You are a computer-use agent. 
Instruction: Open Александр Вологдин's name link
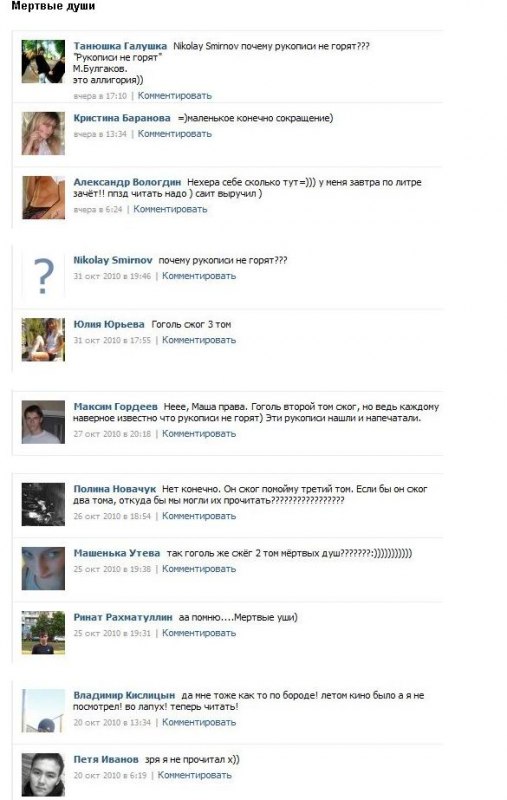pyautogui.click(x=127, y=182)
